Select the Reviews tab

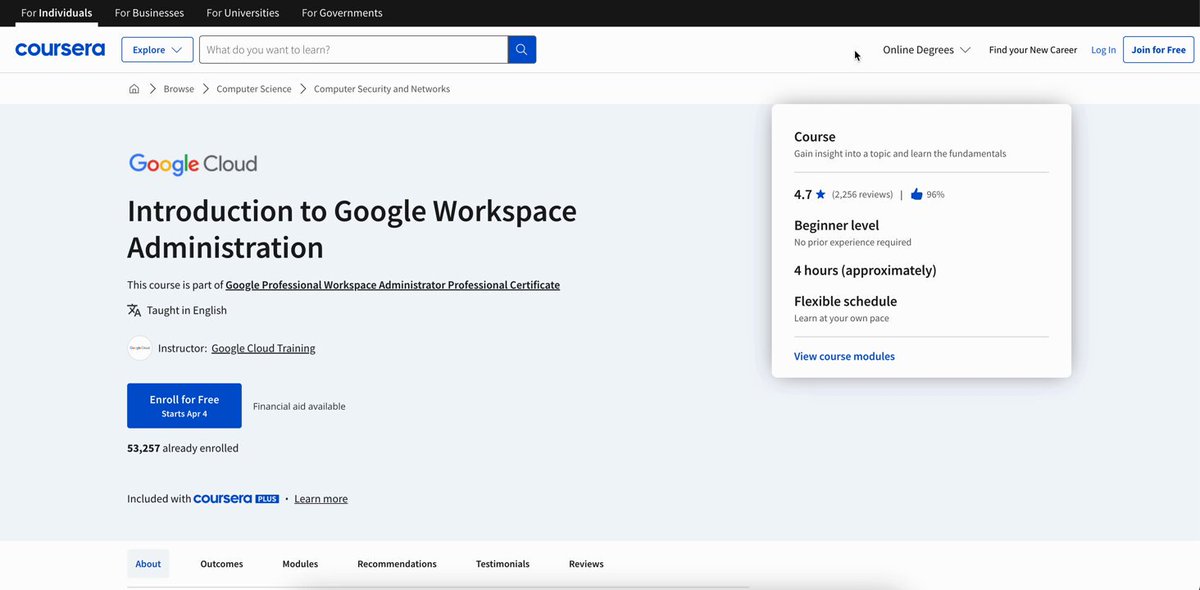coord(586,564)
